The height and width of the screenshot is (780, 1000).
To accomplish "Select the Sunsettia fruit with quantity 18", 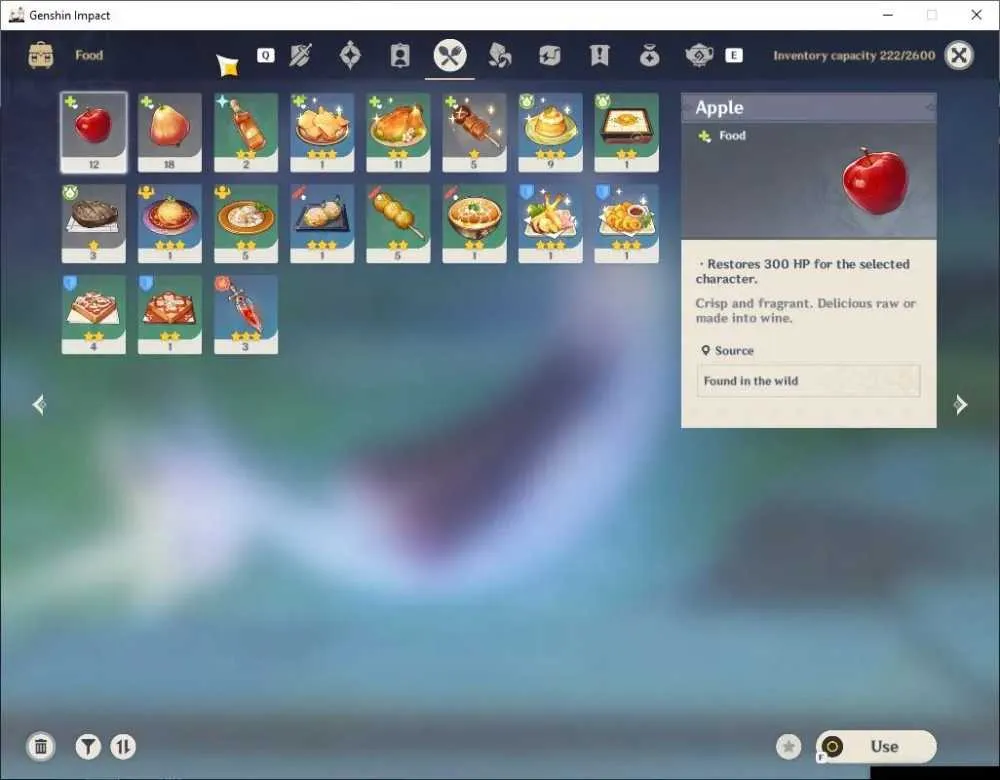I will click(170, 132).
